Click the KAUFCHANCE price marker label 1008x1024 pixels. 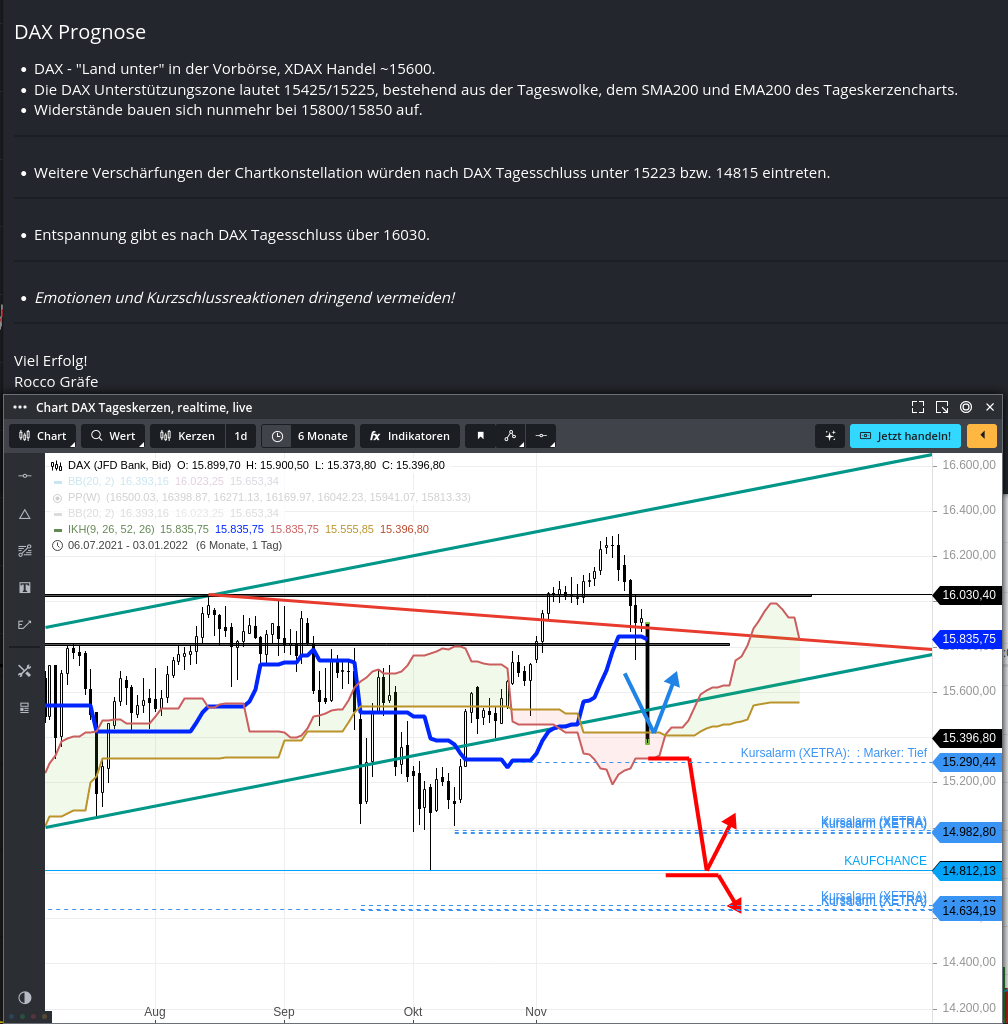pos(886,859)
